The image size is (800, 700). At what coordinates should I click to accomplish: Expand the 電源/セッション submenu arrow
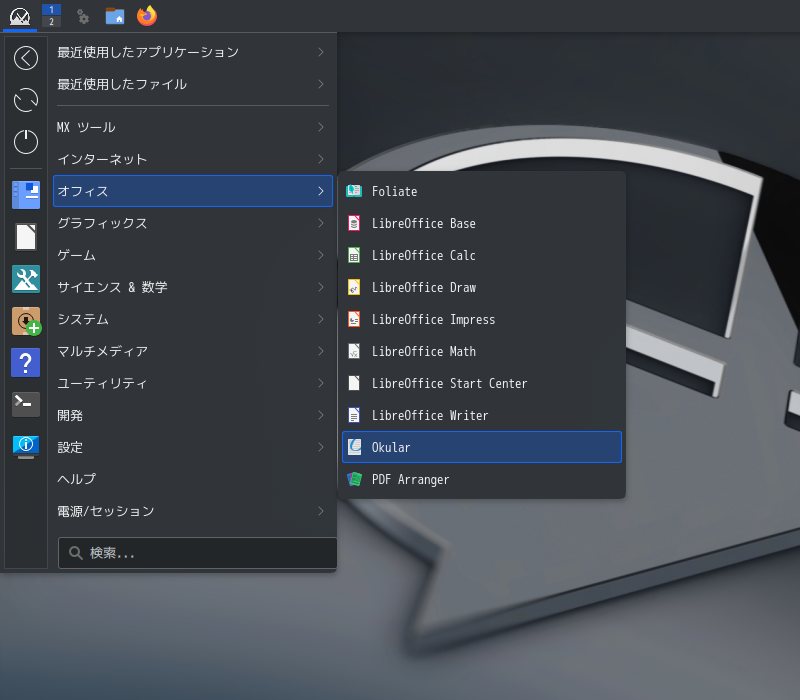click(320, 511)
